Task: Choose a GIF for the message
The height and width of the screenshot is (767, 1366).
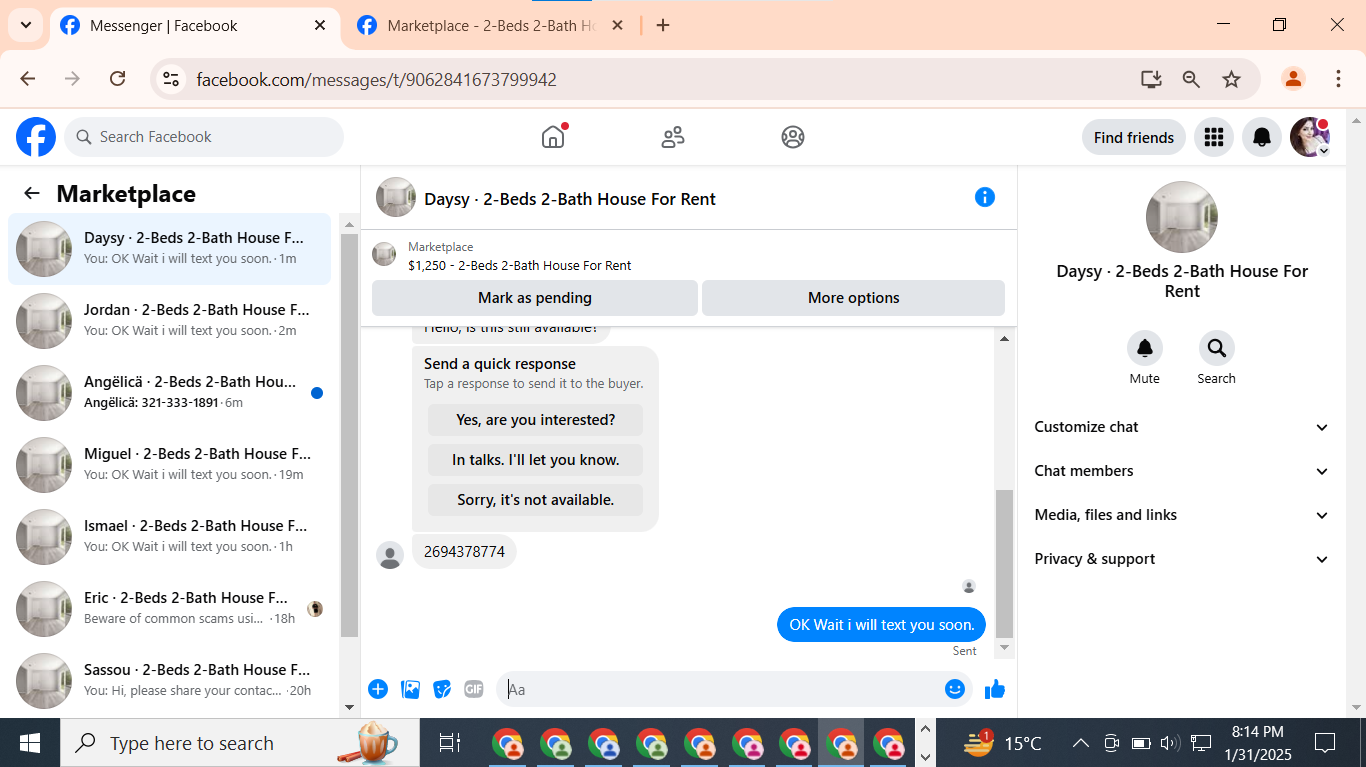Action: (x=474, y=689)
